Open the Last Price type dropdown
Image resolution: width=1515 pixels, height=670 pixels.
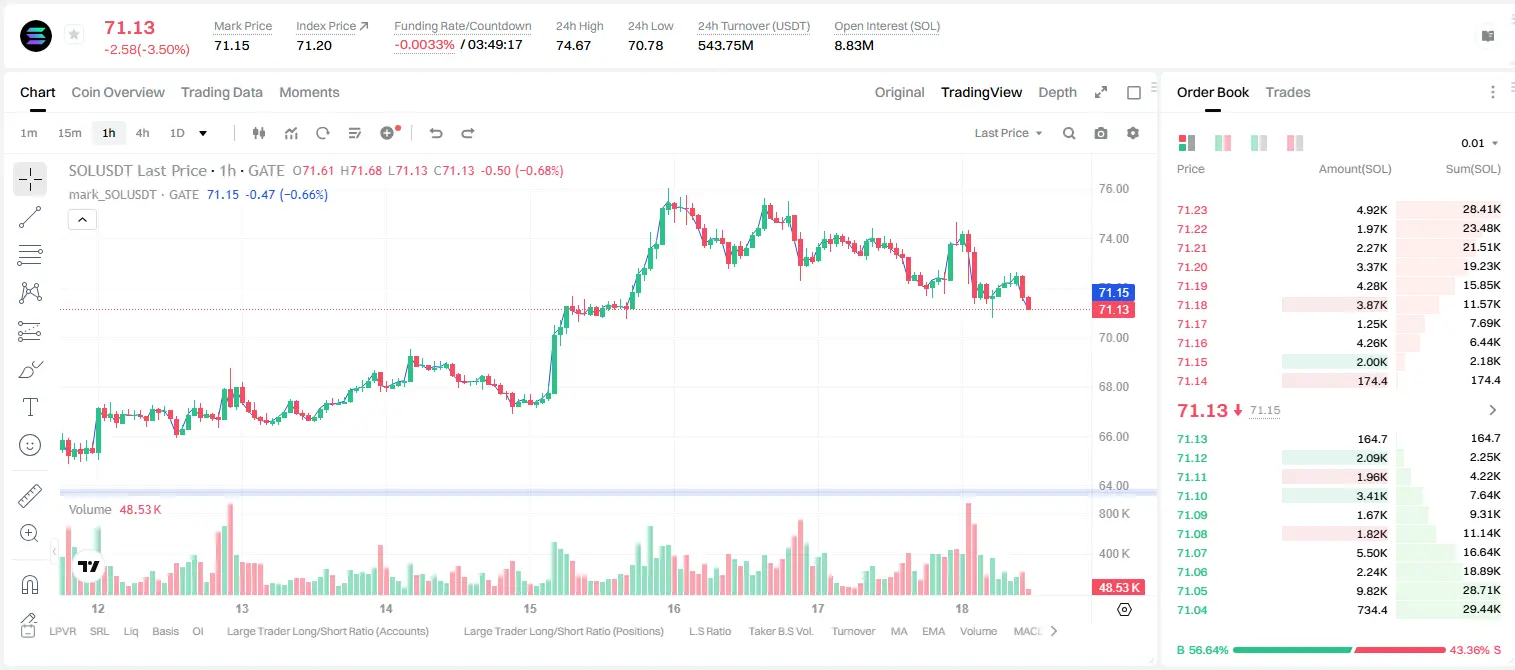(x=1008, y=133)
